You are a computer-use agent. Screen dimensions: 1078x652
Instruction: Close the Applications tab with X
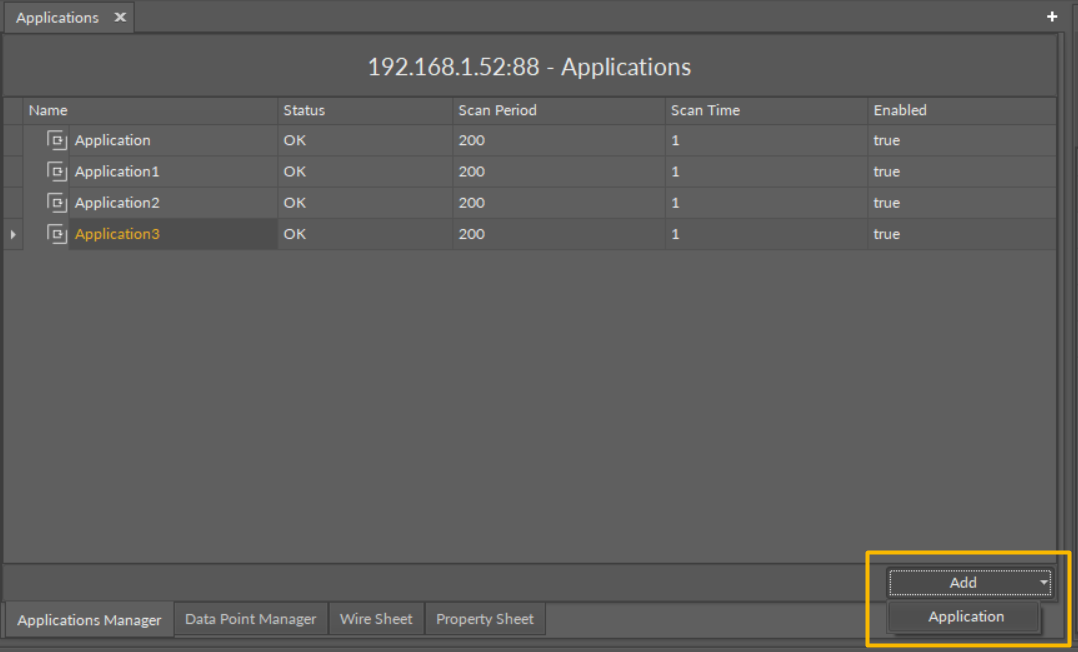(x=120, y=18)
